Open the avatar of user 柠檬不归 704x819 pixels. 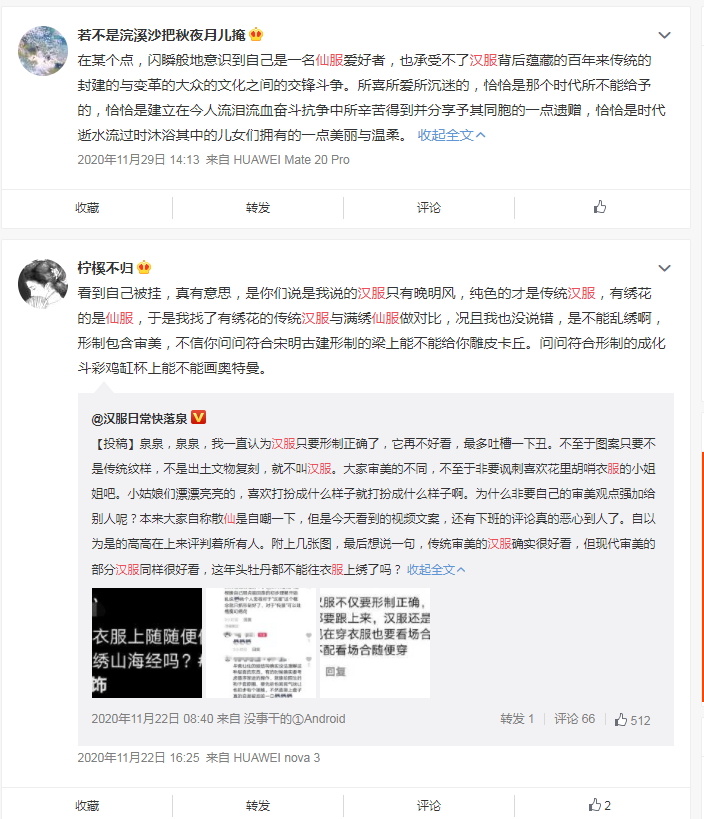pyautogui.click(x=43, y=284)
